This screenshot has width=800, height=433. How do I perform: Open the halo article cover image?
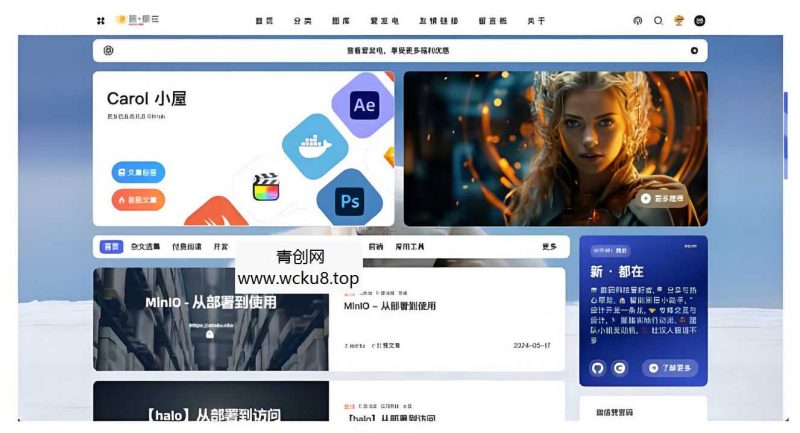tap(211, 401)
